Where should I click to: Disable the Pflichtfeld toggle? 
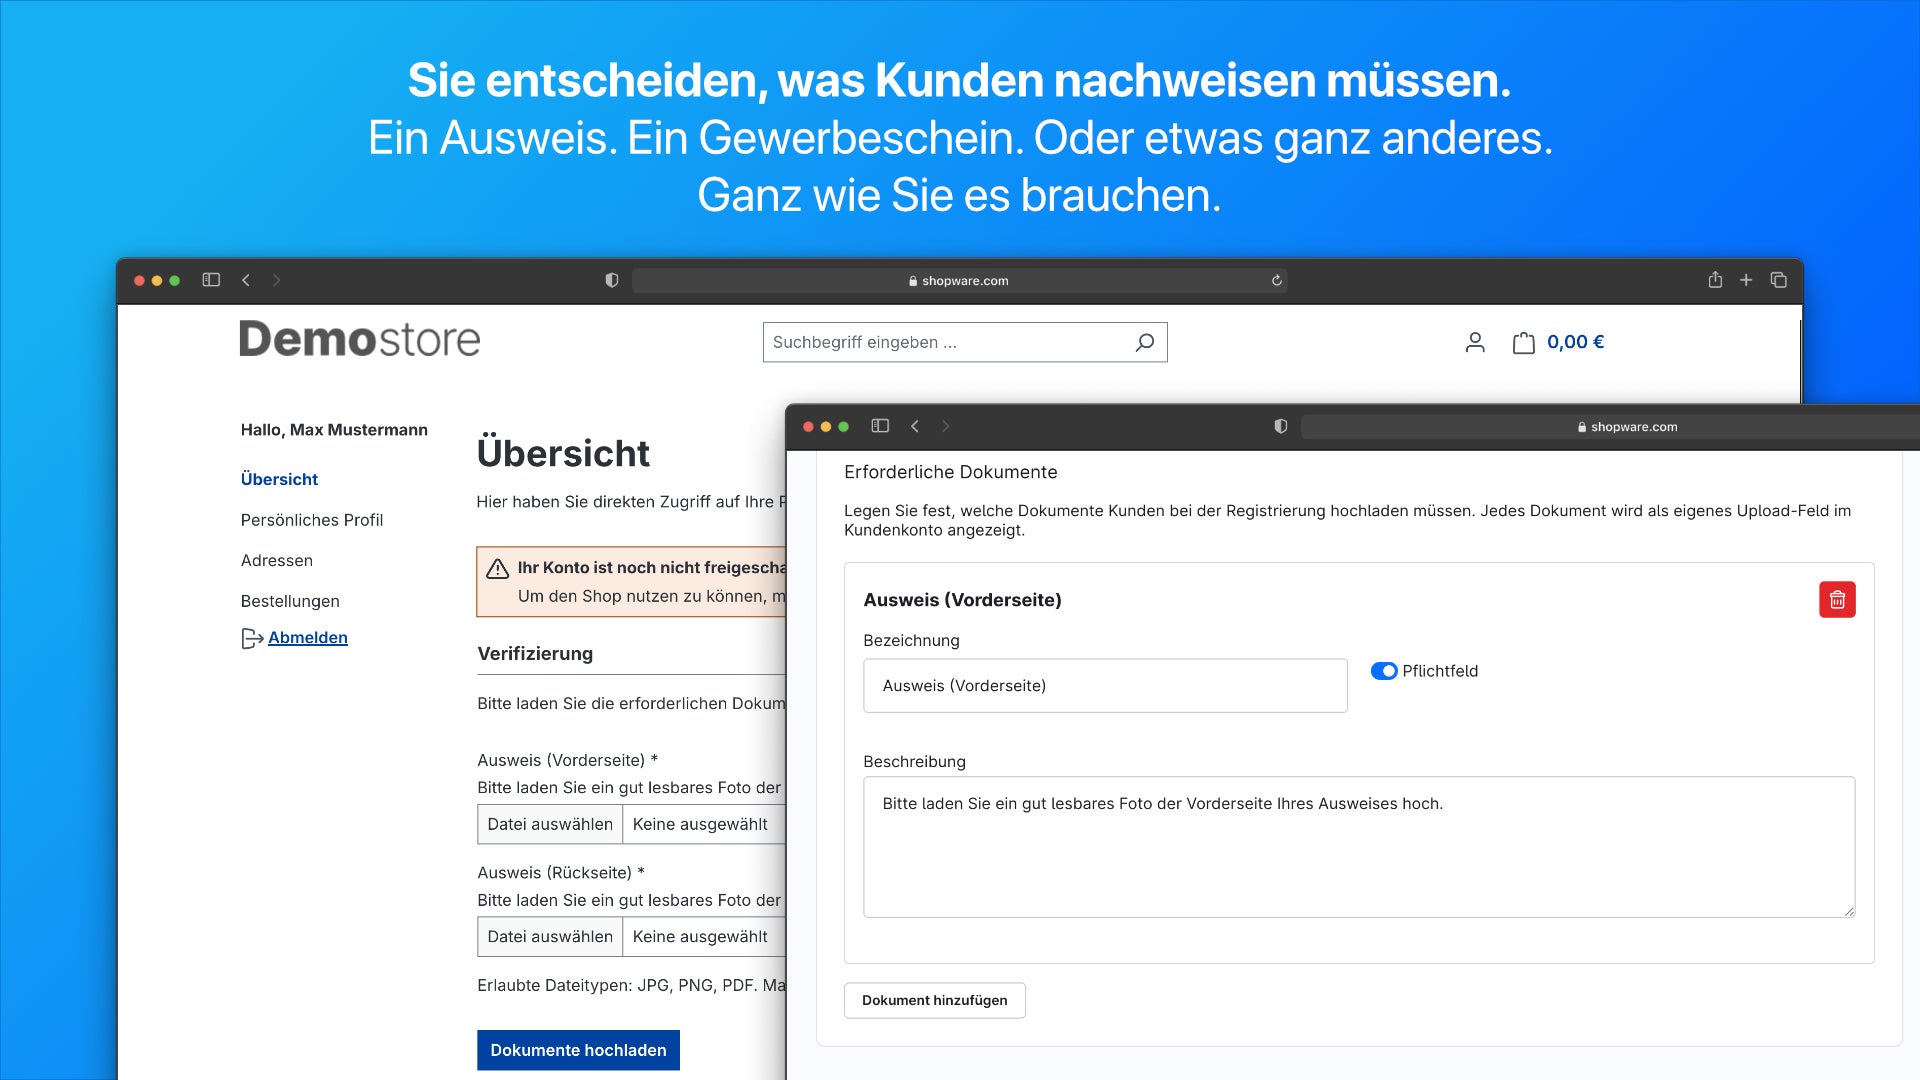[1384, 671]
